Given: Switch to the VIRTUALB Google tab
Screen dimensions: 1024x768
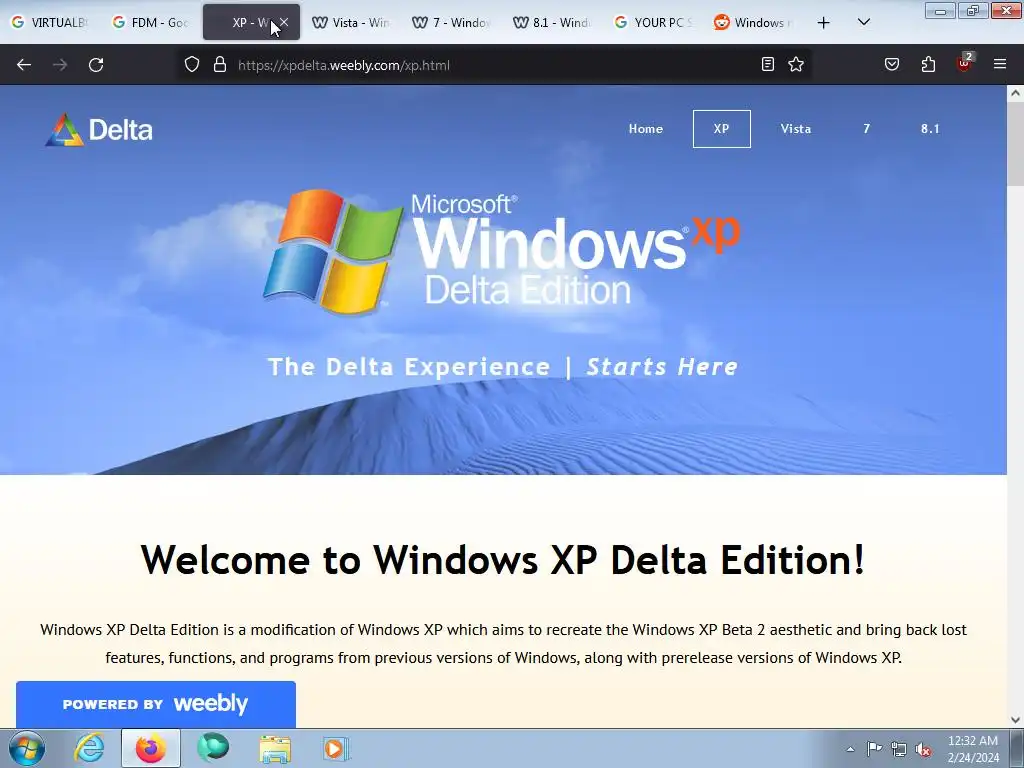Looking at the screenshot, I should tap(50, 22).
